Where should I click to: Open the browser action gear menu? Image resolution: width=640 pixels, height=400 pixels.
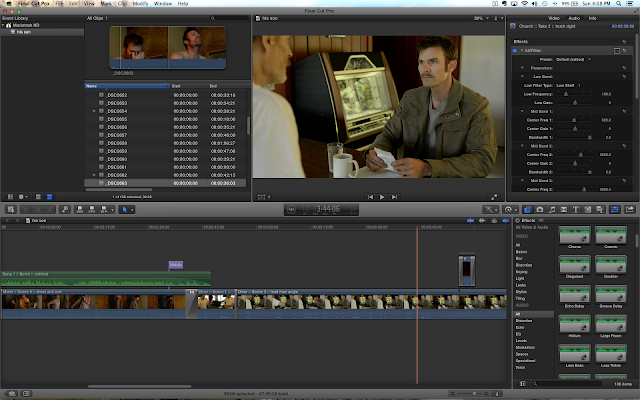[x=23, y=197]
